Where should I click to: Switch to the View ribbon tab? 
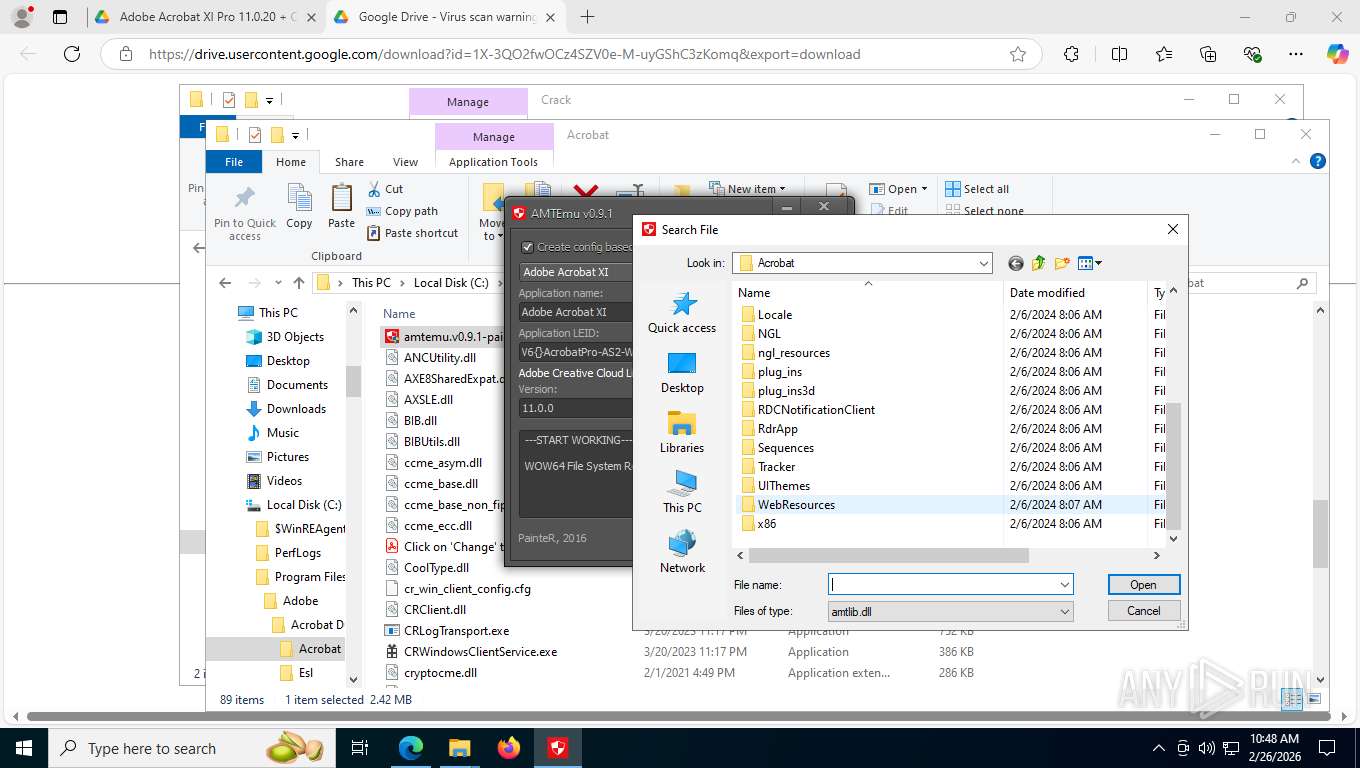point(405,162)
